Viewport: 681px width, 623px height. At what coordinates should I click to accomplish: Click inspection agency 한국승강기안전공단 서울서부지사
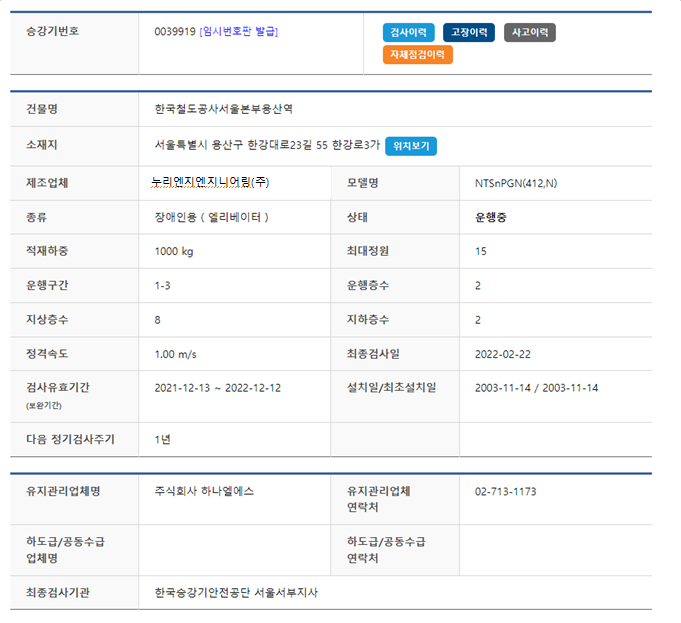pyautogui.click(x=236, y=593)
